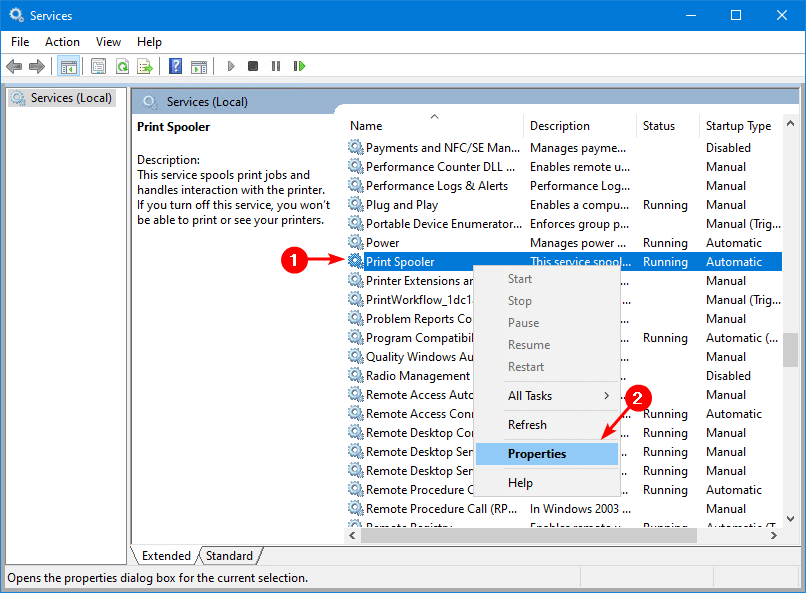Click the horizontal scrollbar's right arrow

(x=775, y=537)
